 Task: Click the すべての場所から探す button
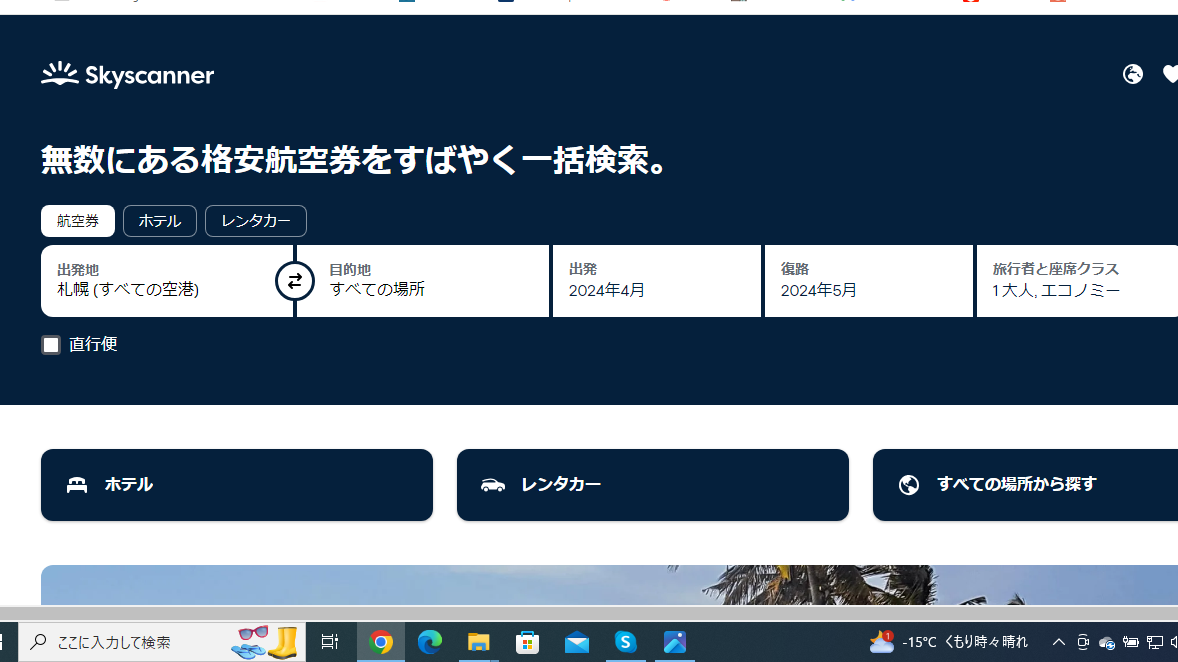pyautogui.click(x=1024, y=485)
